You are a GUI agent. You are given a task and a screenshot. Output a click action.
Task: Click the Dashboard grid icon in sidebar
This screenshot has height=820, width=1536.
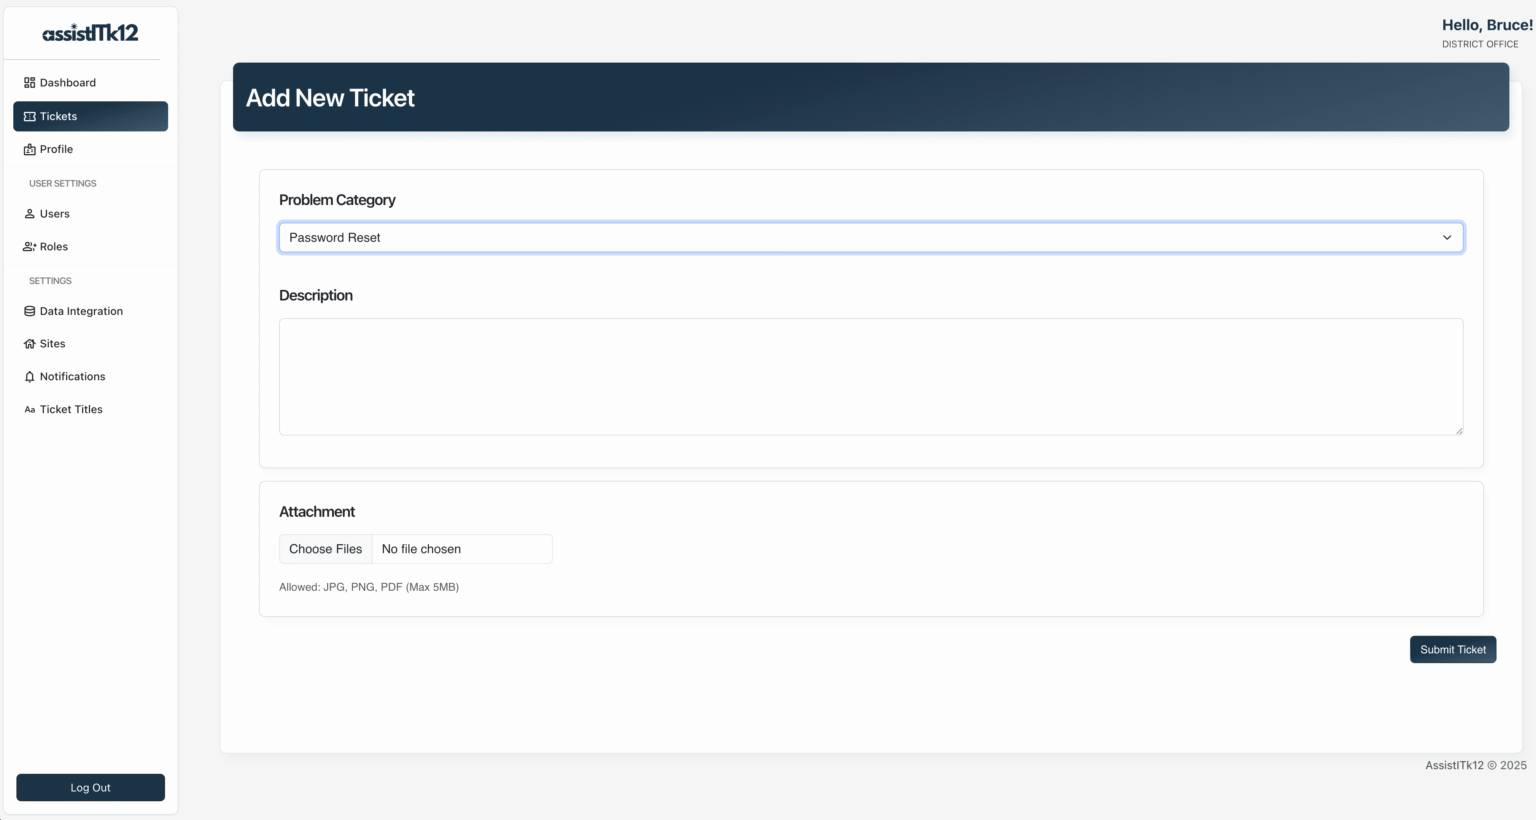click(x=29, y=82)
